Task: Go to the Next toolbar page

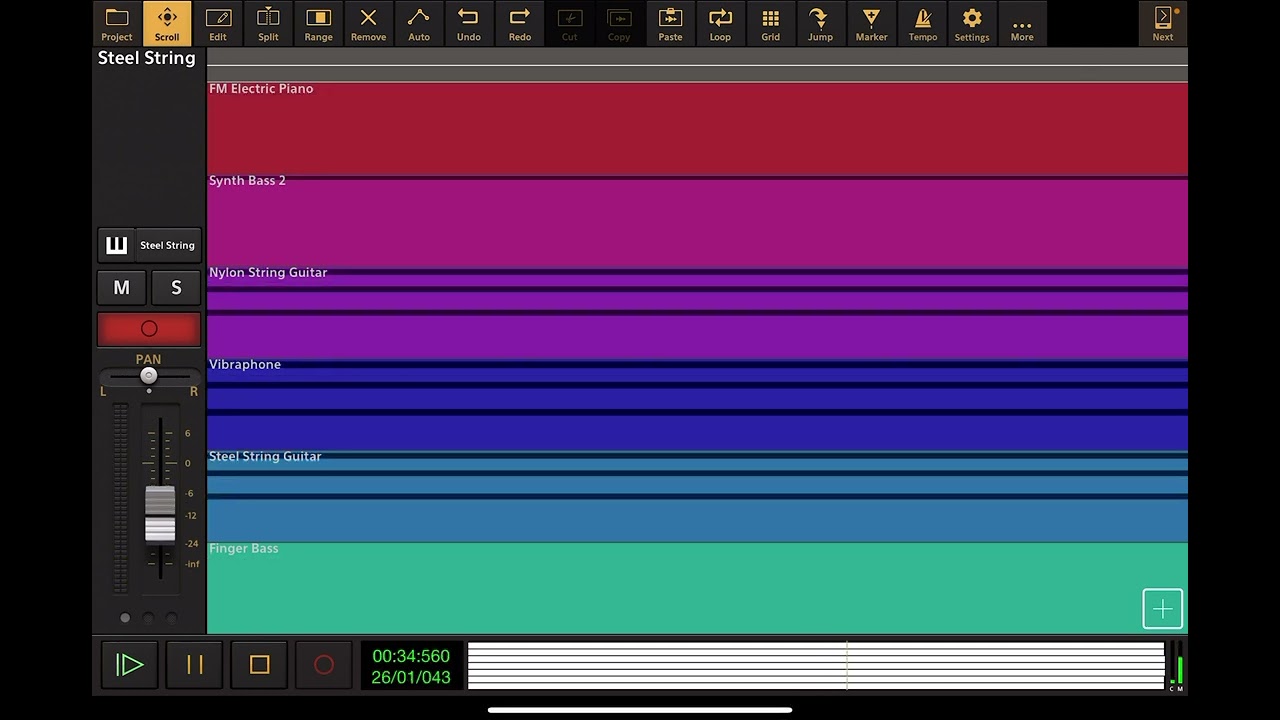Action: 1163,24
